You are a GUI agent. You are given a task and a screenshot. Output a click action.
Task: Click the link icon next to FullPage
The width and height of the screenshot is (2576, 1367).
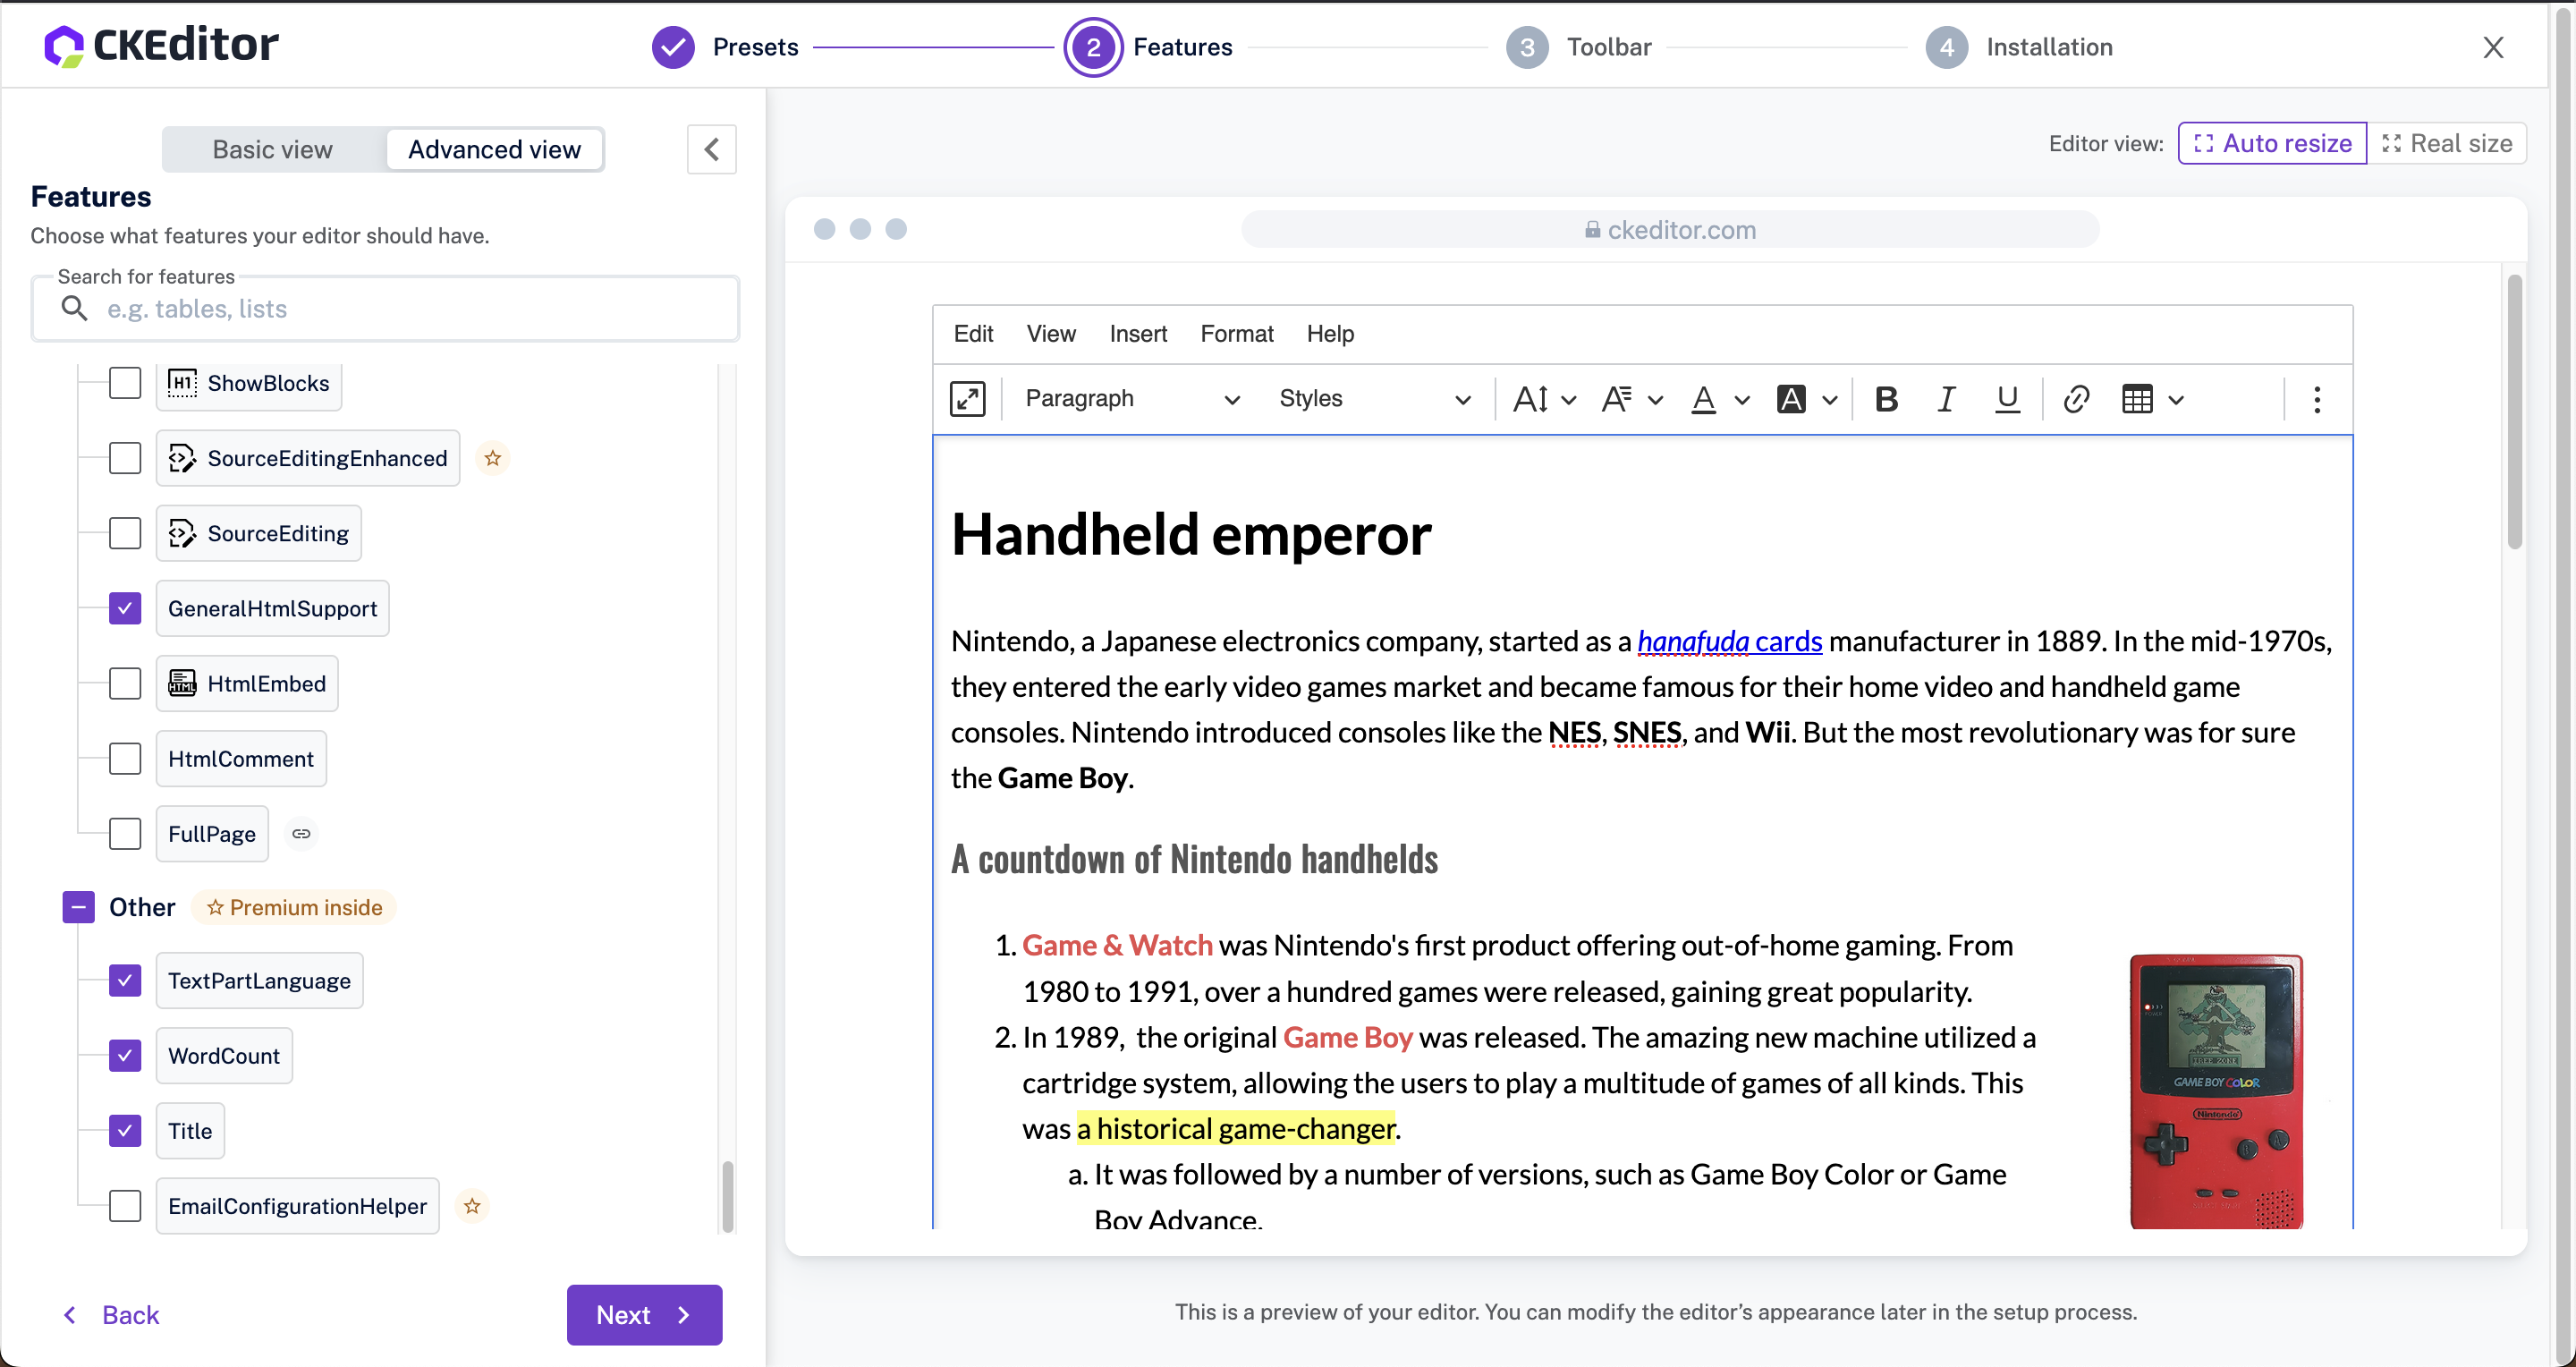(x=301, y=833)
